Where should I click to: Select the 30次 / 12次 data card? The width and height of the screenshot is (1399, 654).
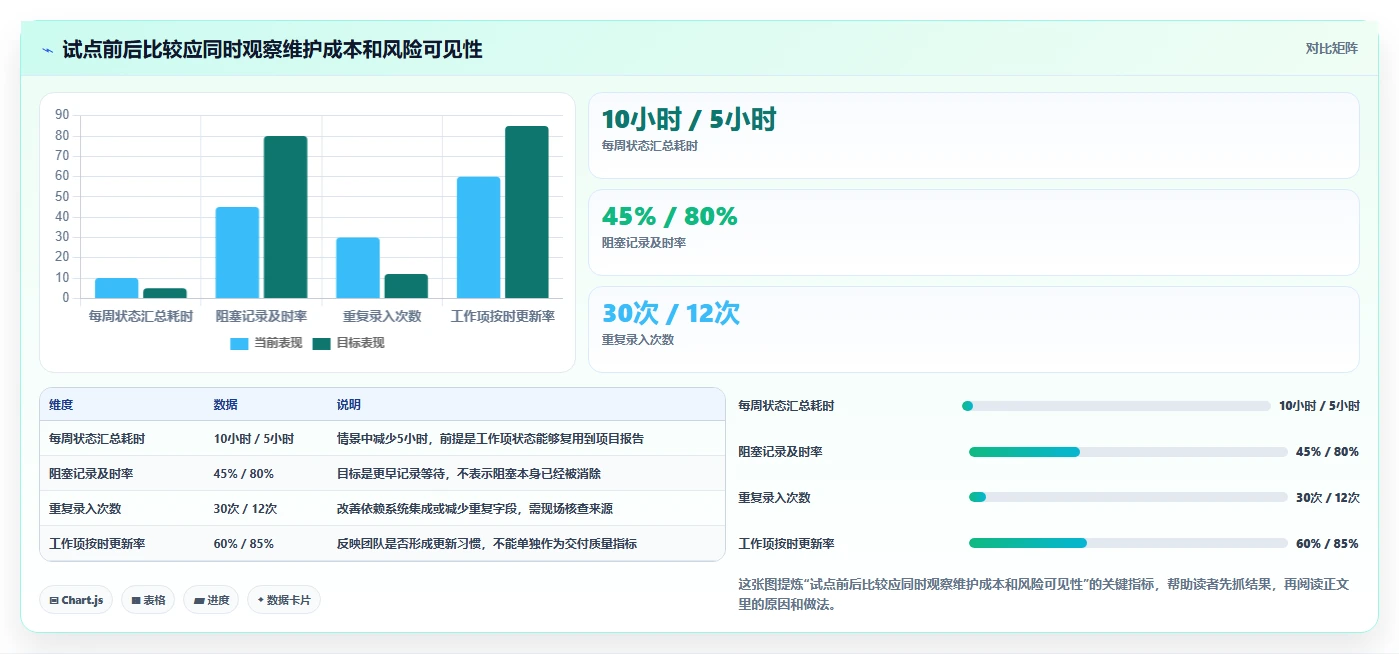[x=973, y=329]
